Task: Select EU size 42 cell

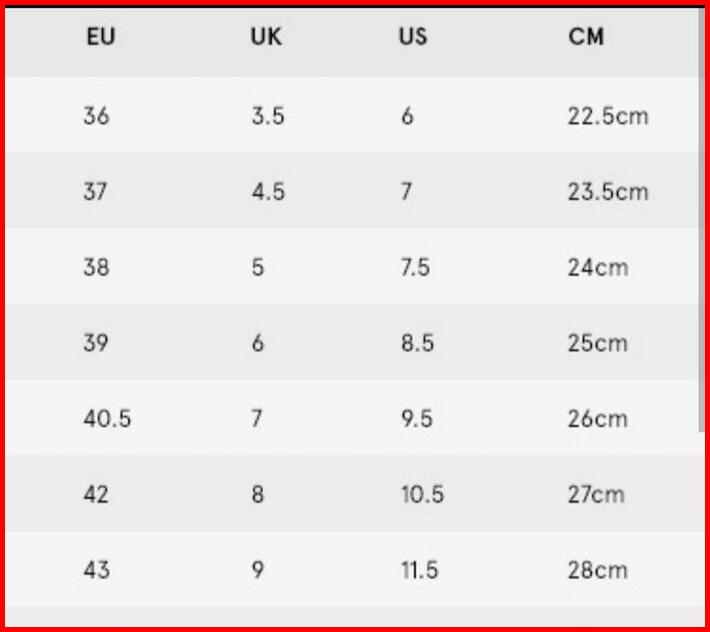Action: (97, 494)
